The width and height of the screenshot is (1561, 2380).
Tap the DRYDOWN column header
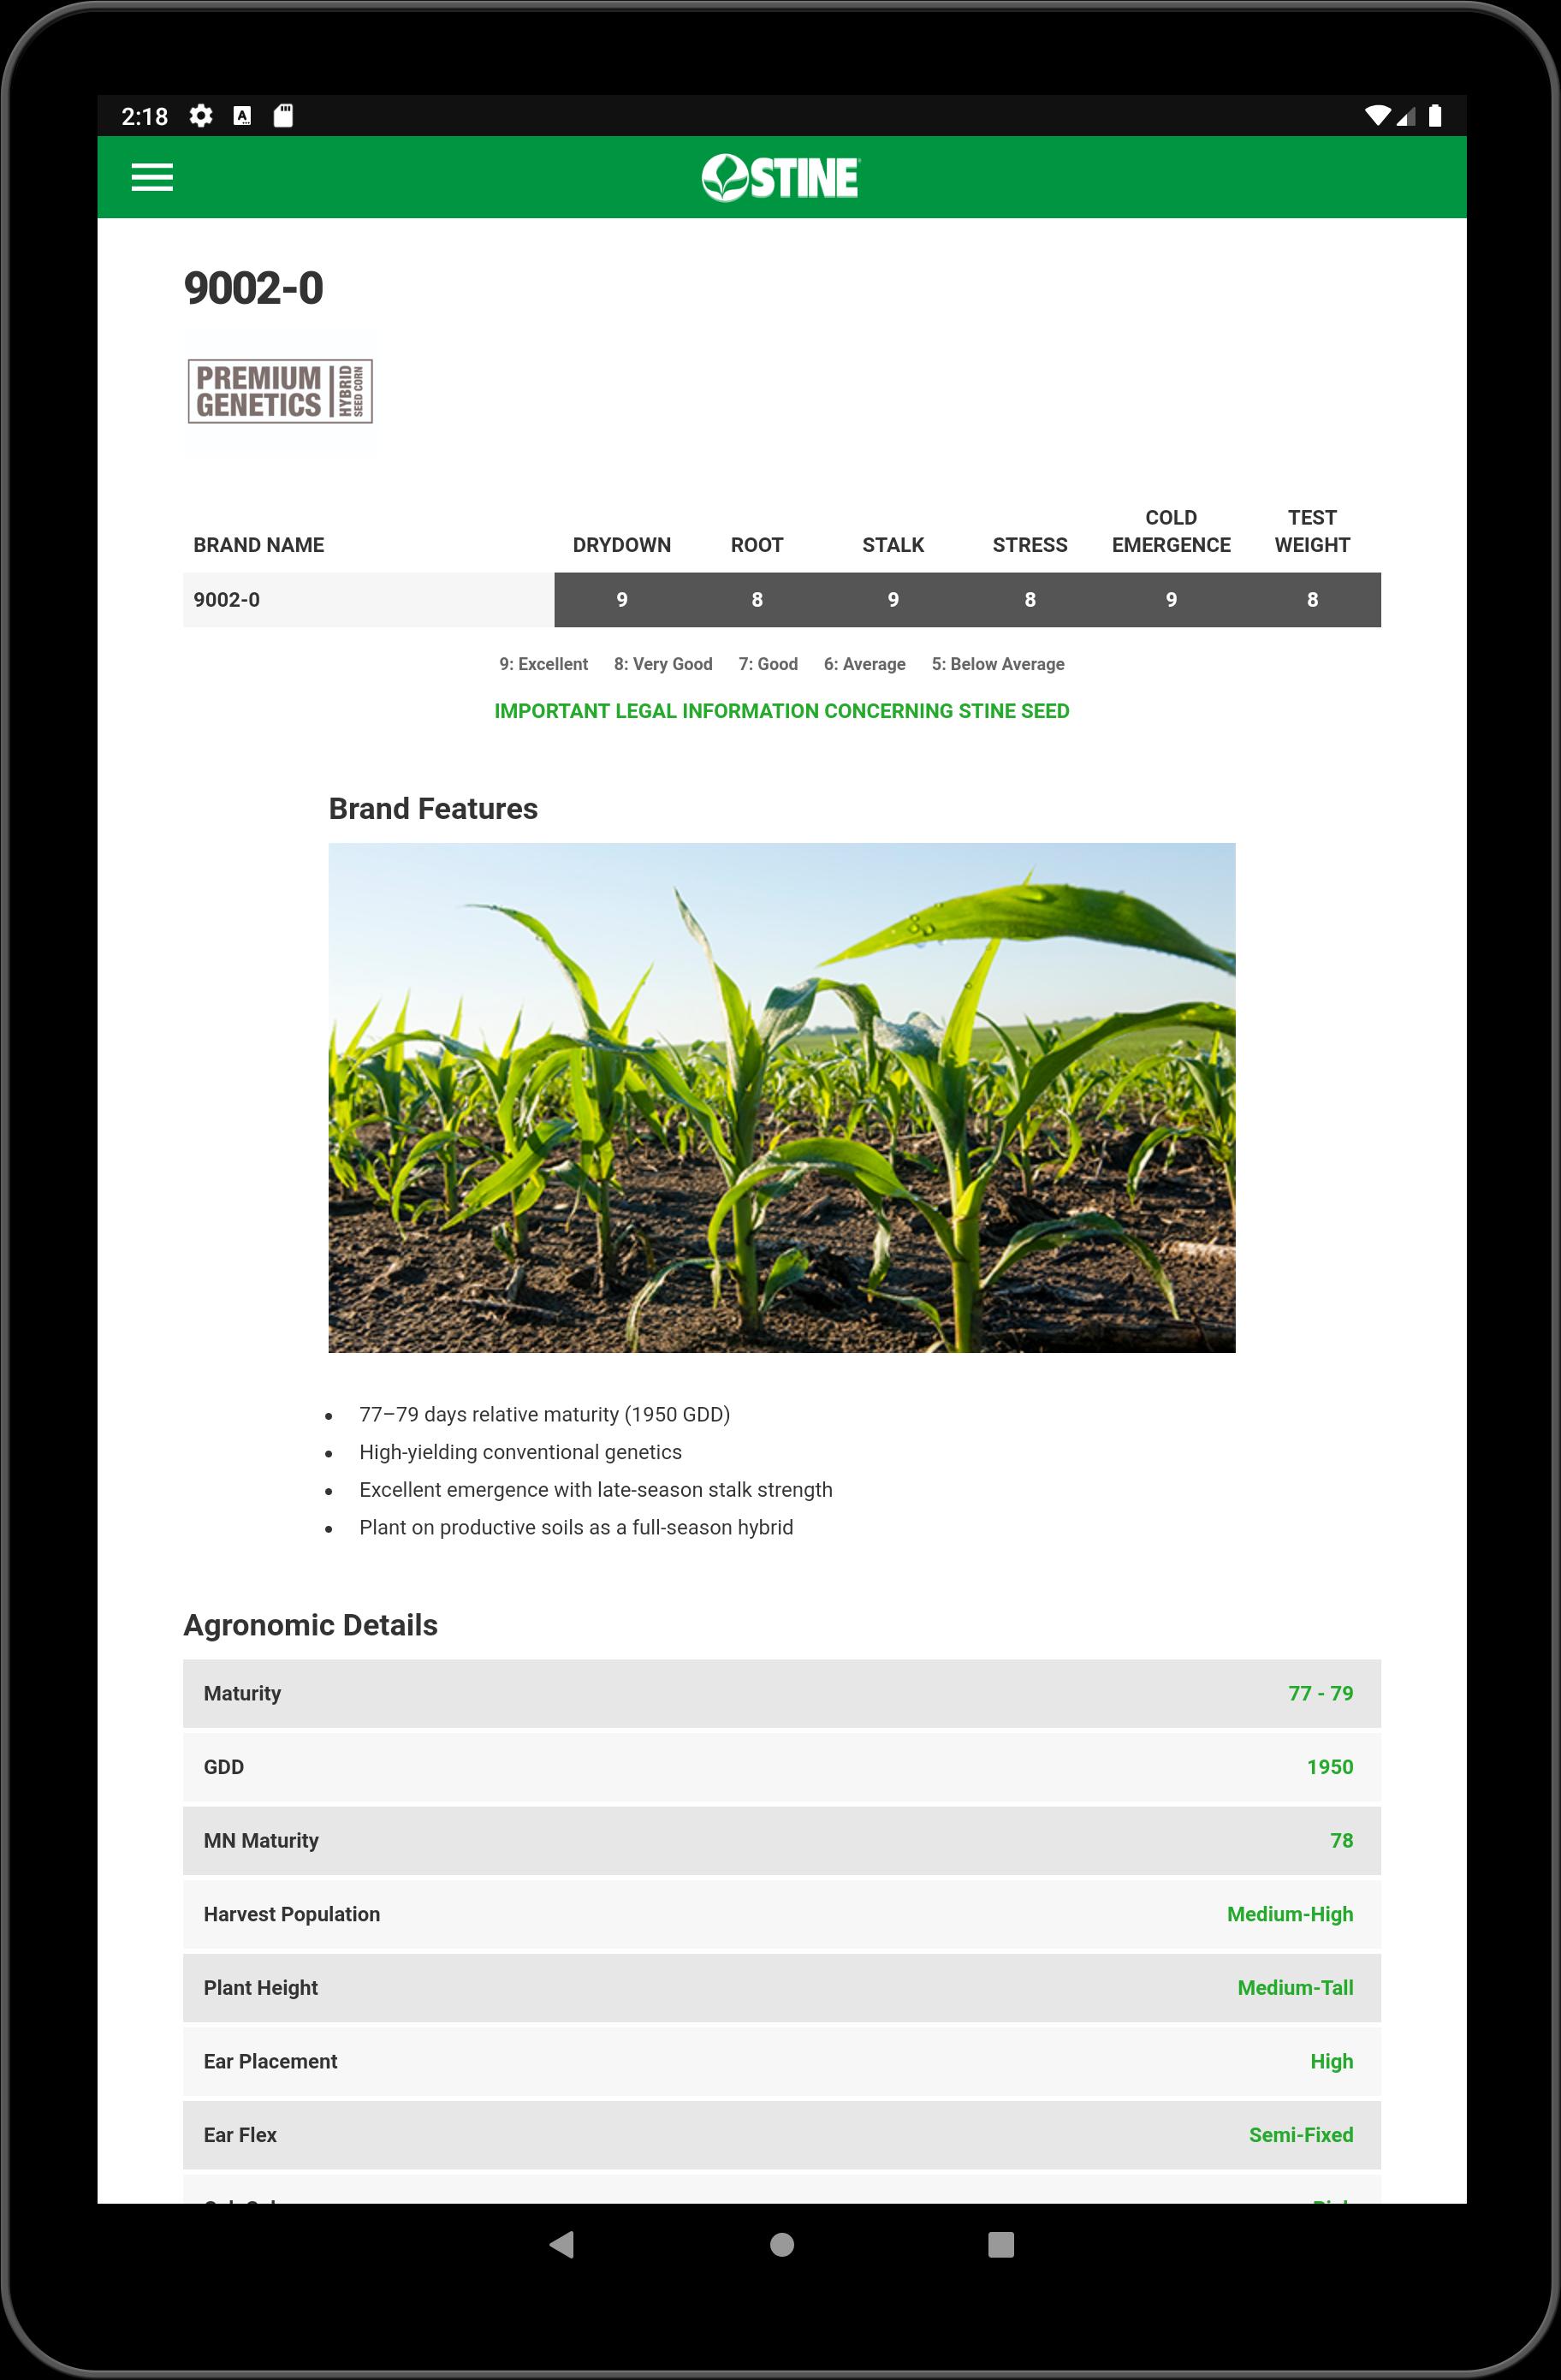coord(621,545)
